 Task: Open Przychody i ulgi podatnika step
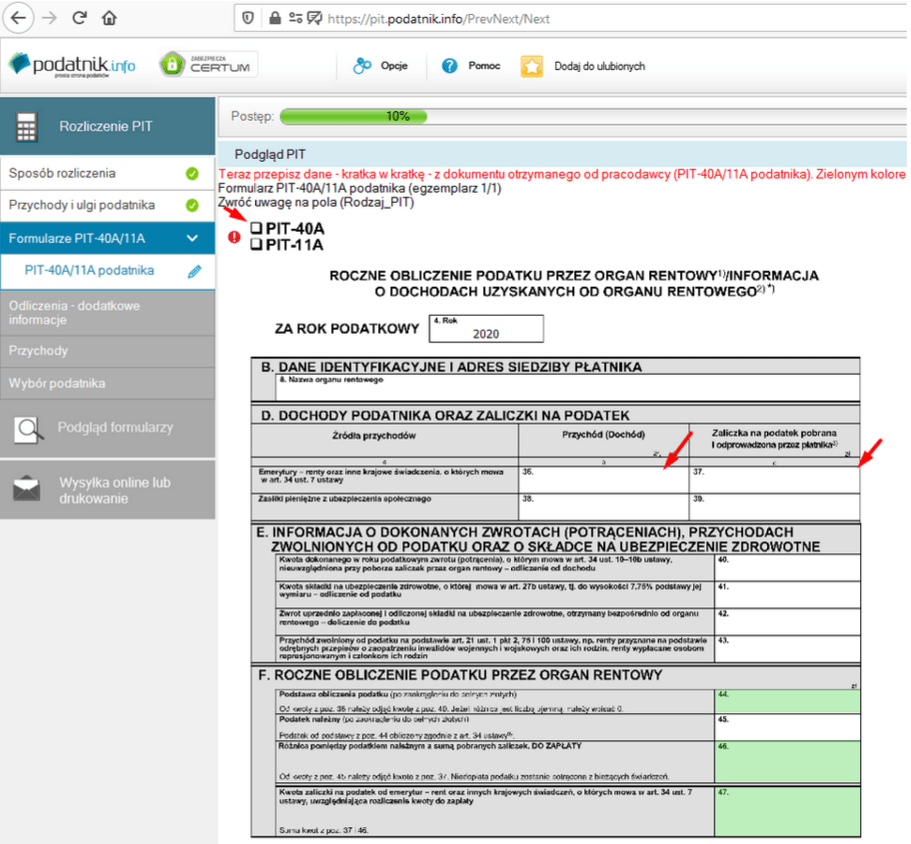pyautogui.click(x=107, y=205)
